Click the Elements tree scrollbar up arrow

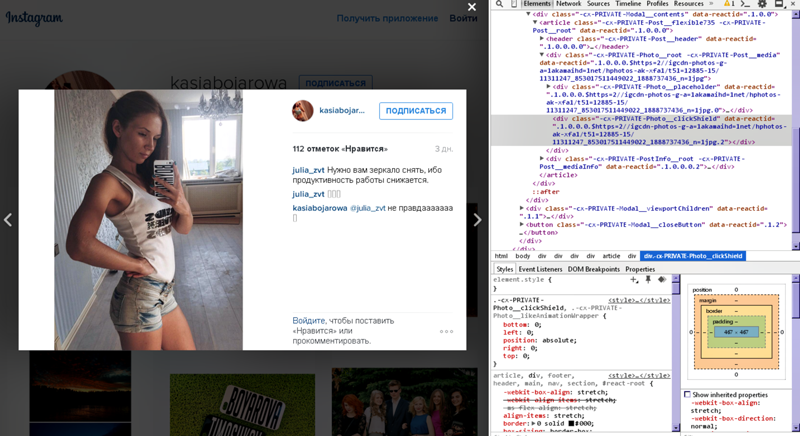click(796, 15)
